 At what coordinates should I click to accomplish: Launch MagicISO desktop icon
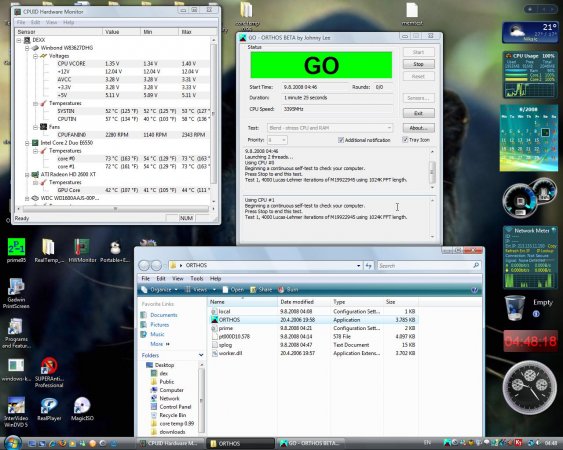click(82, 405)
